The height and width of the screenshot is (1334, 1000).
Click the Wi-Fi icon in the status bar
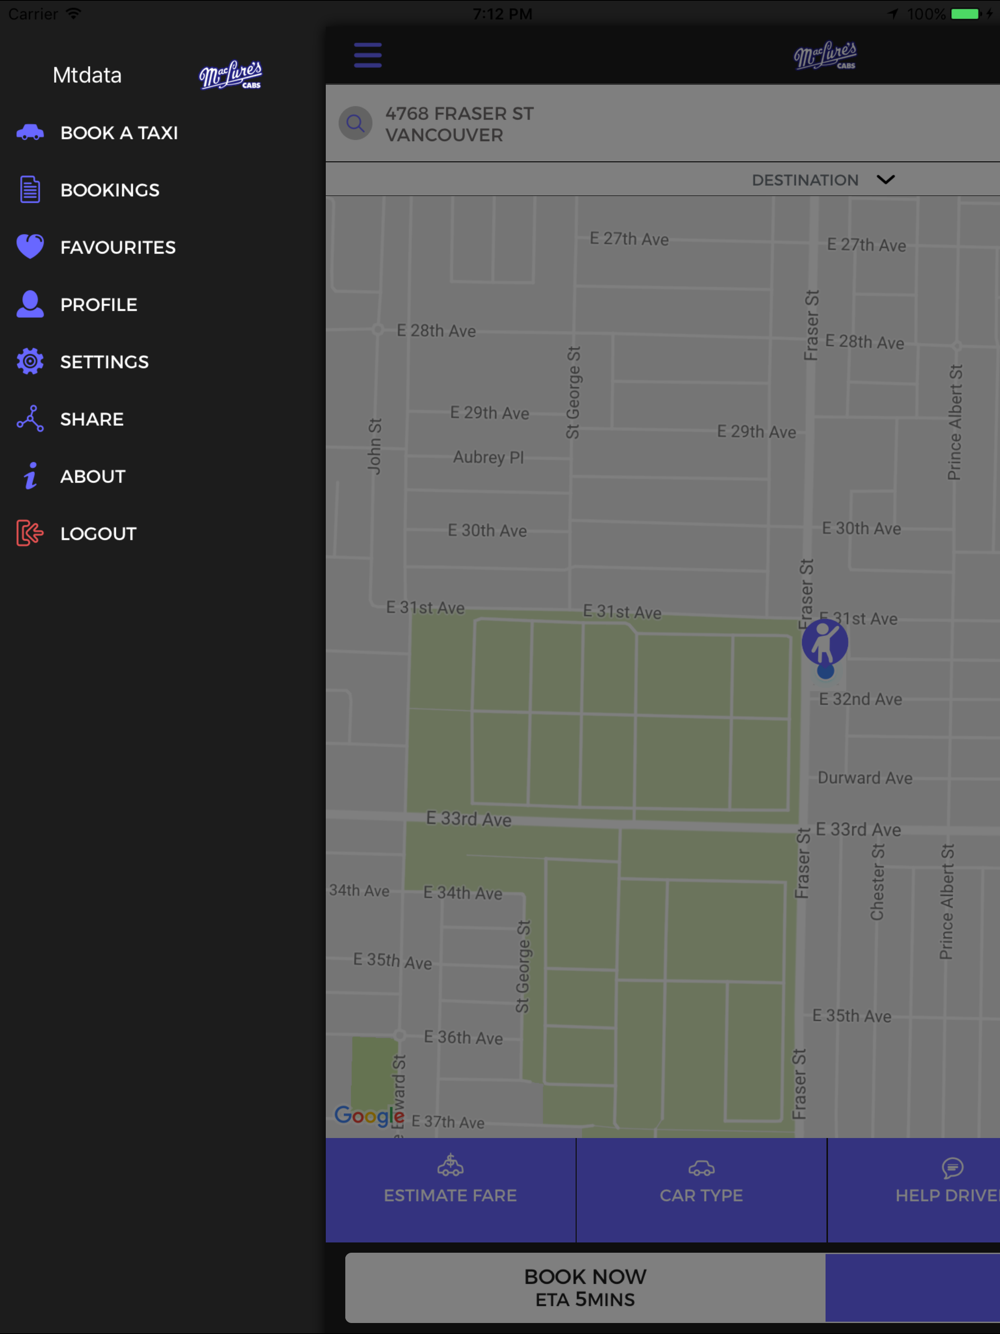coord(73,14)
